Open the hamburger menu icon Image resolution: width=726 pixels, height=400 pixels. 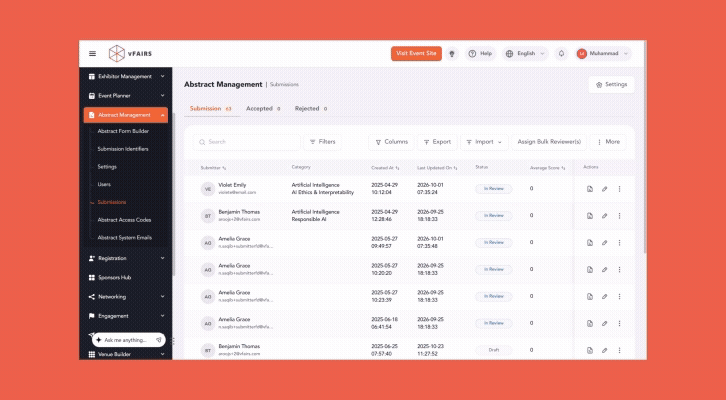click(93, 54)
